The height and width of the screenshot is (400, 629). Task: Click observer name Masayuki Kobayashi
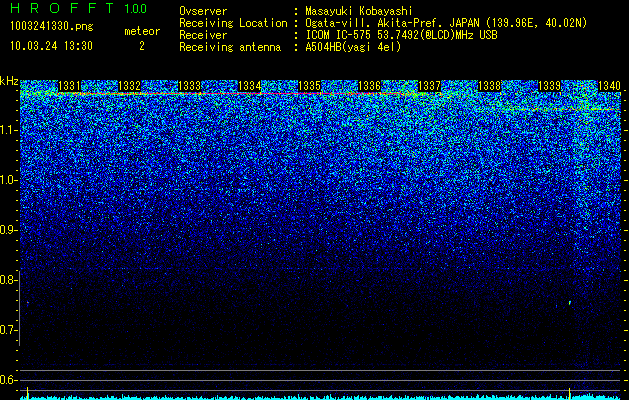(359, 11)
